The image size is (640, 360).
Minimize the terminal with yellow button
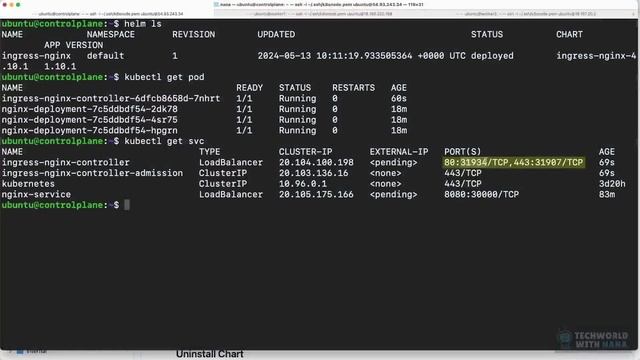pyautogui.click(x=11, y=4)
